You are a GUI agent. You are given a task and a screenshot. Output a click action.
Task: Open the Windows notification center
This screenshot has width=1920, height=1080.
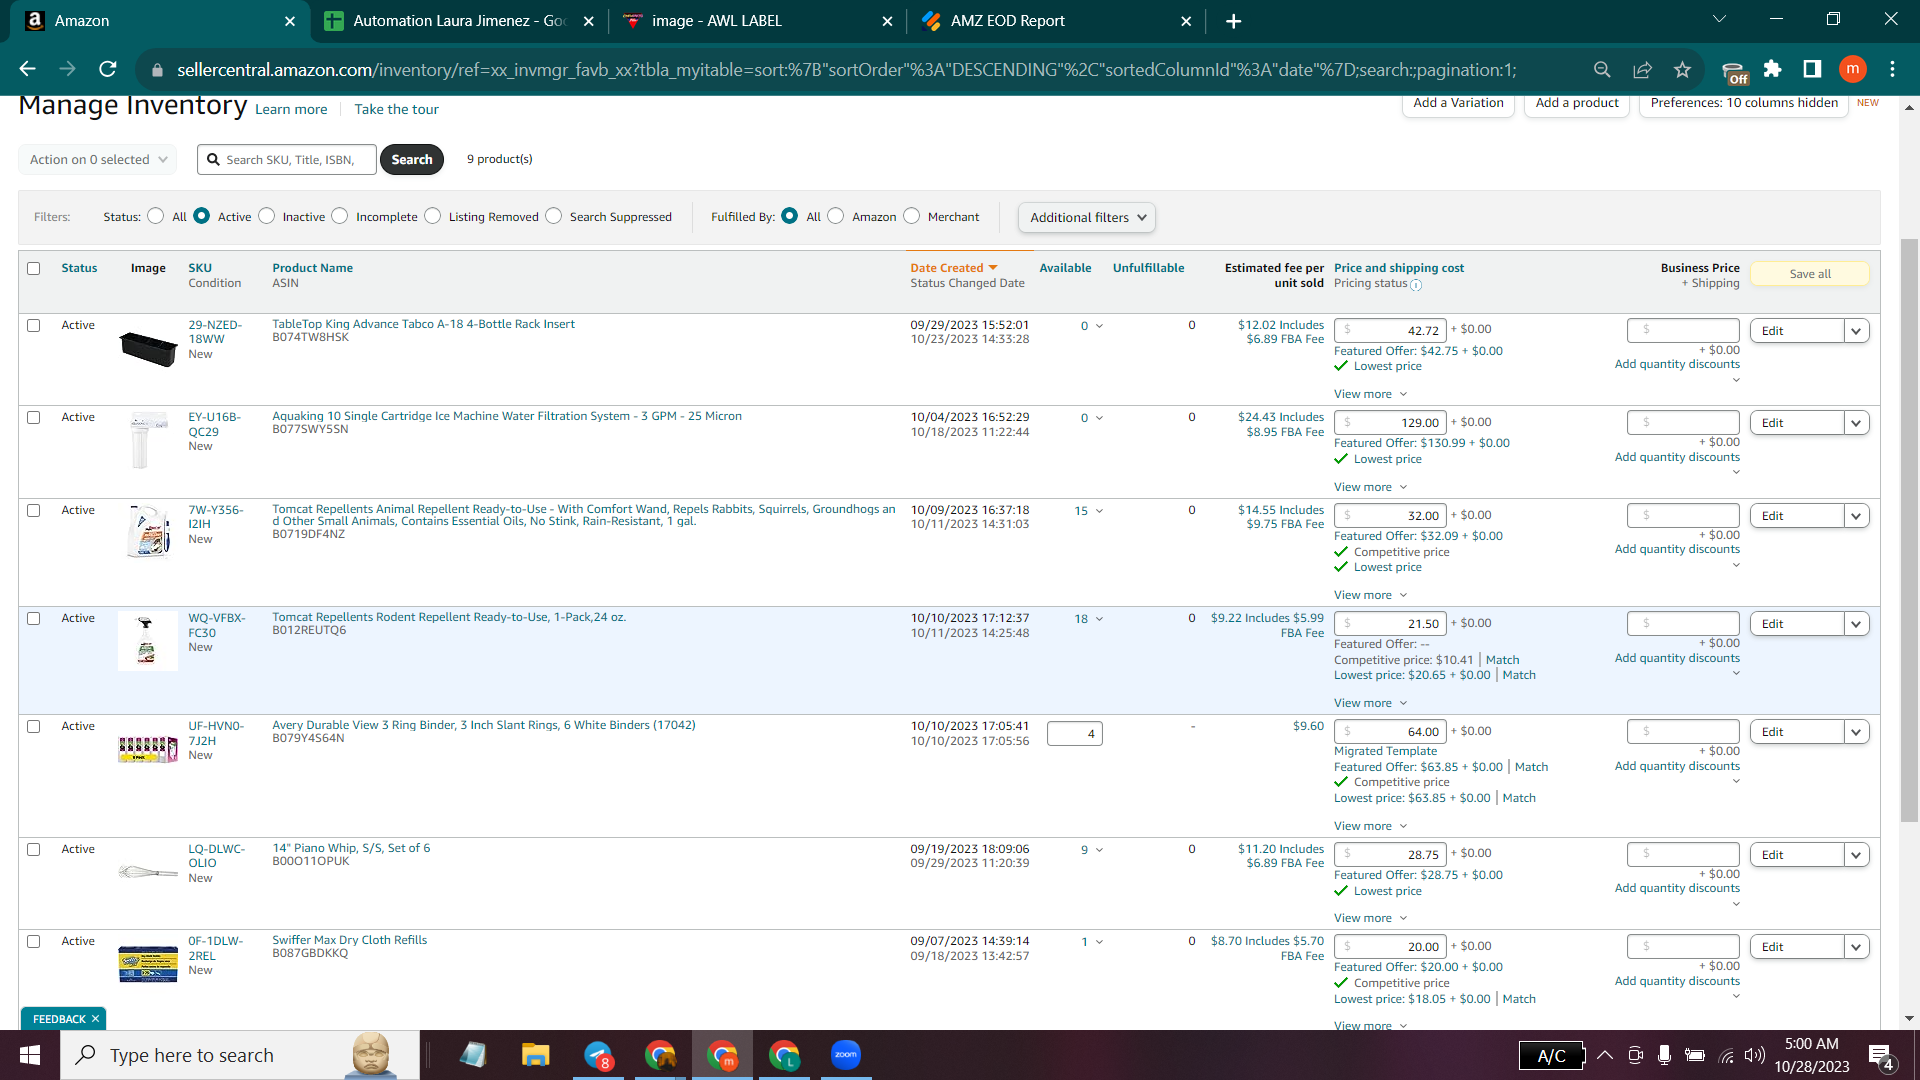point(1881,1056)
